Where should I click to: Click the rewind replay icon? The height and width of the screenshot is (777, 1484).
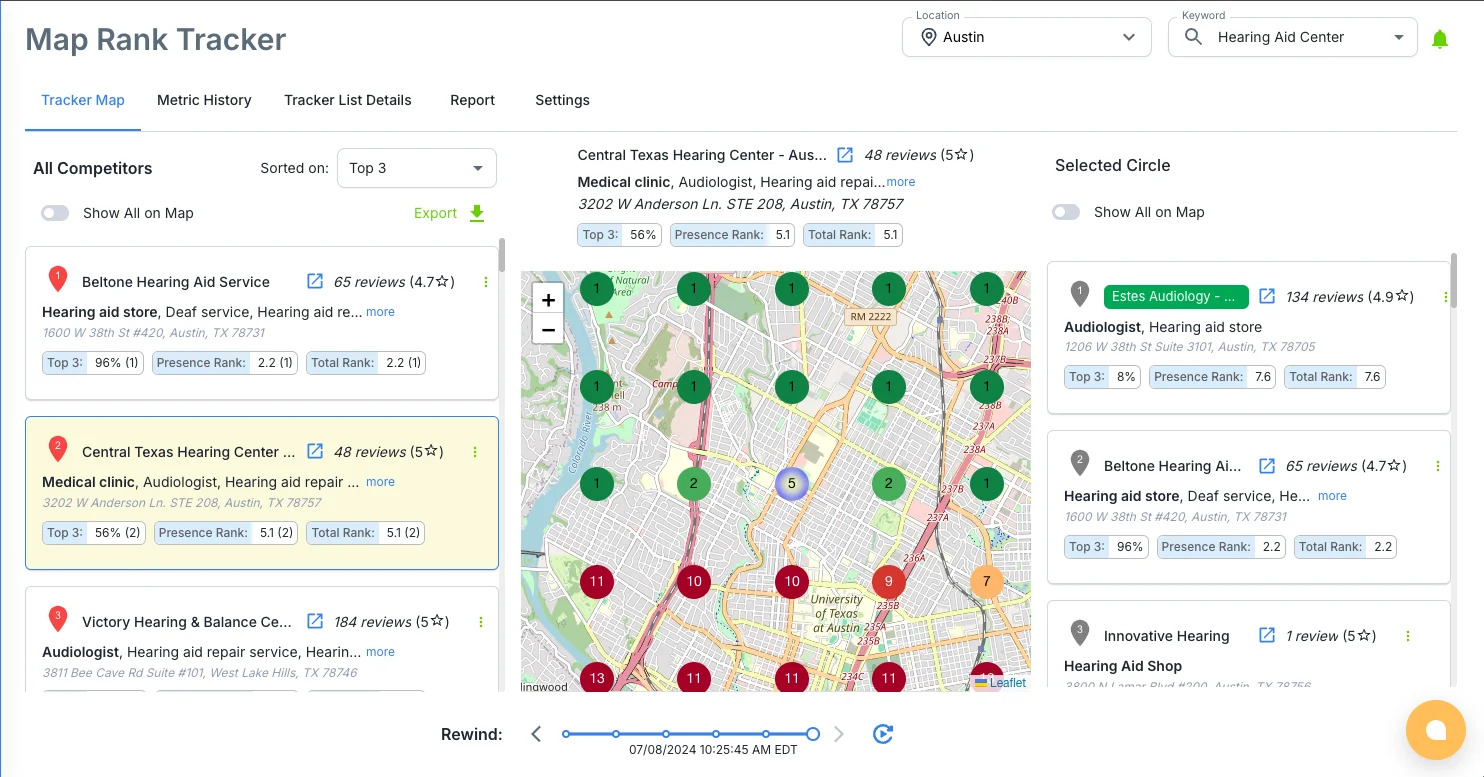click(x=882, y=734)
